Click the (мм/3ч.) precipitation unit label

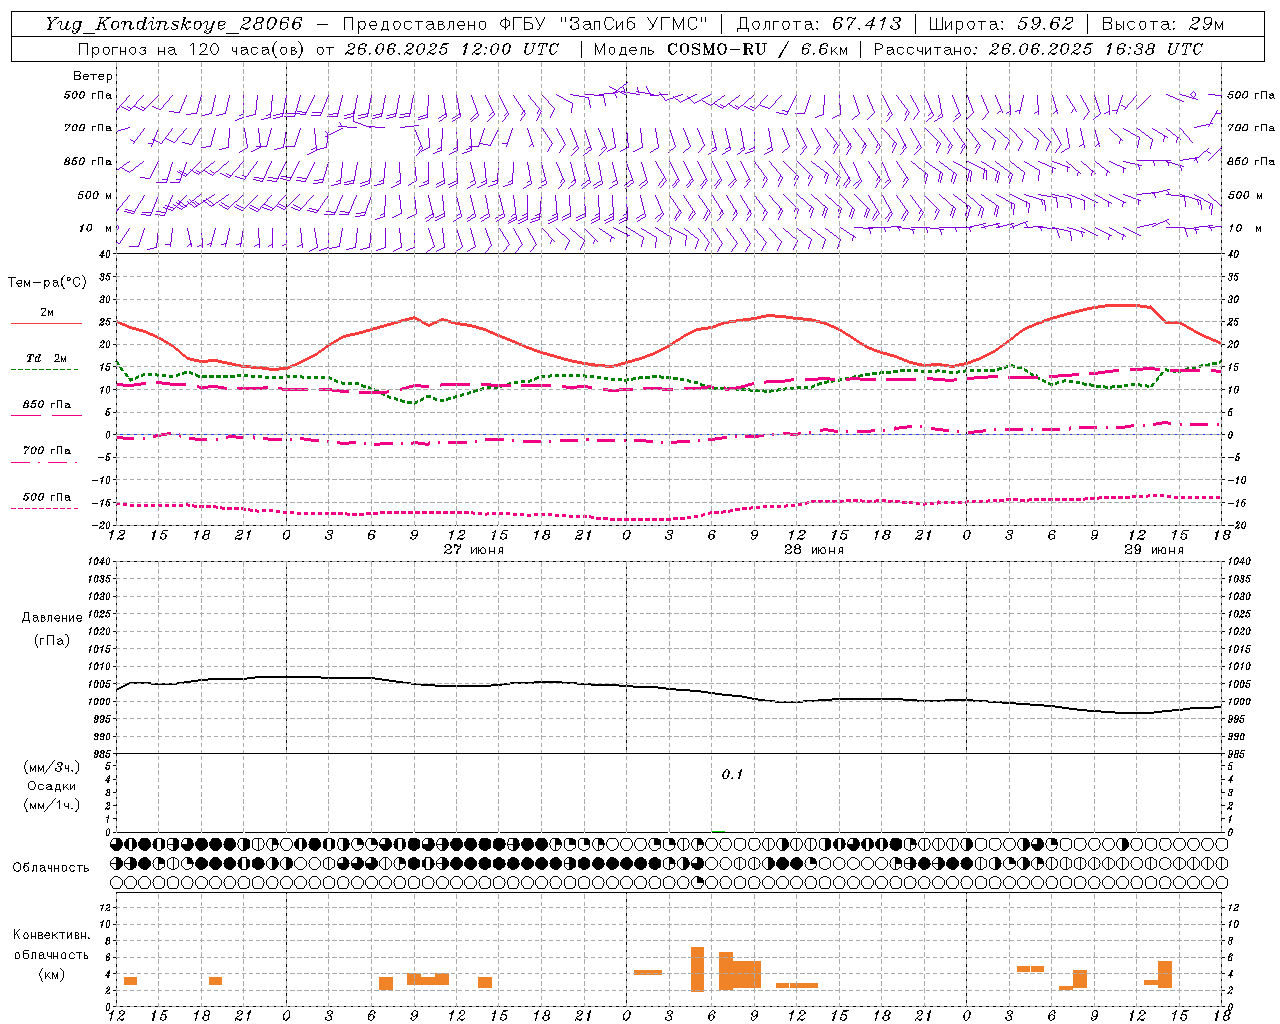(52, 767)
